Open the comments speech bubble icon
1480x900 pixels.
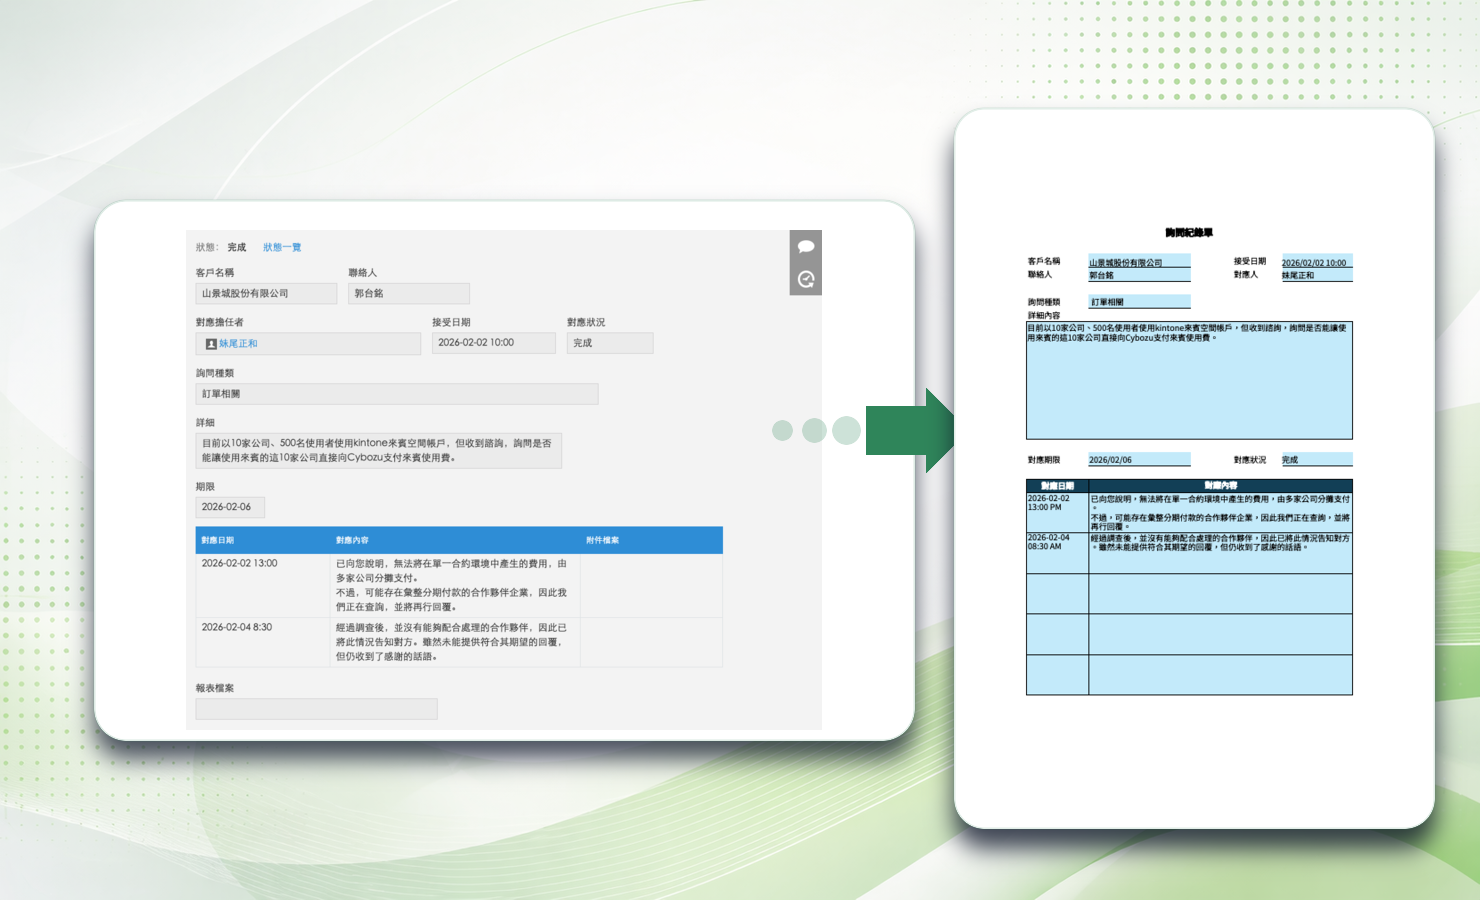tap(806, 246)
